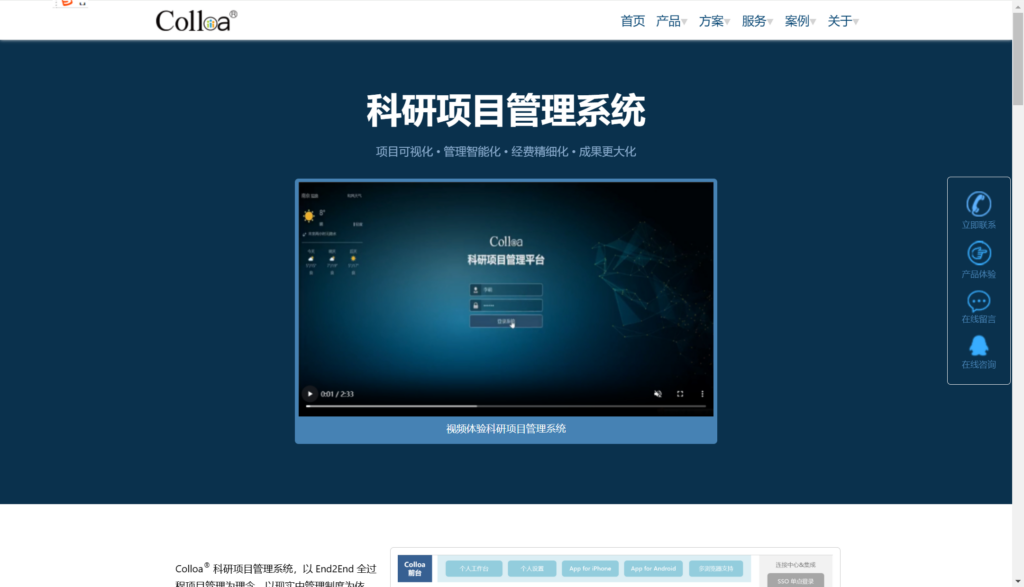1024x587 pixels.
Task: Click the App for iPhone box
Action: coord(590,569)
